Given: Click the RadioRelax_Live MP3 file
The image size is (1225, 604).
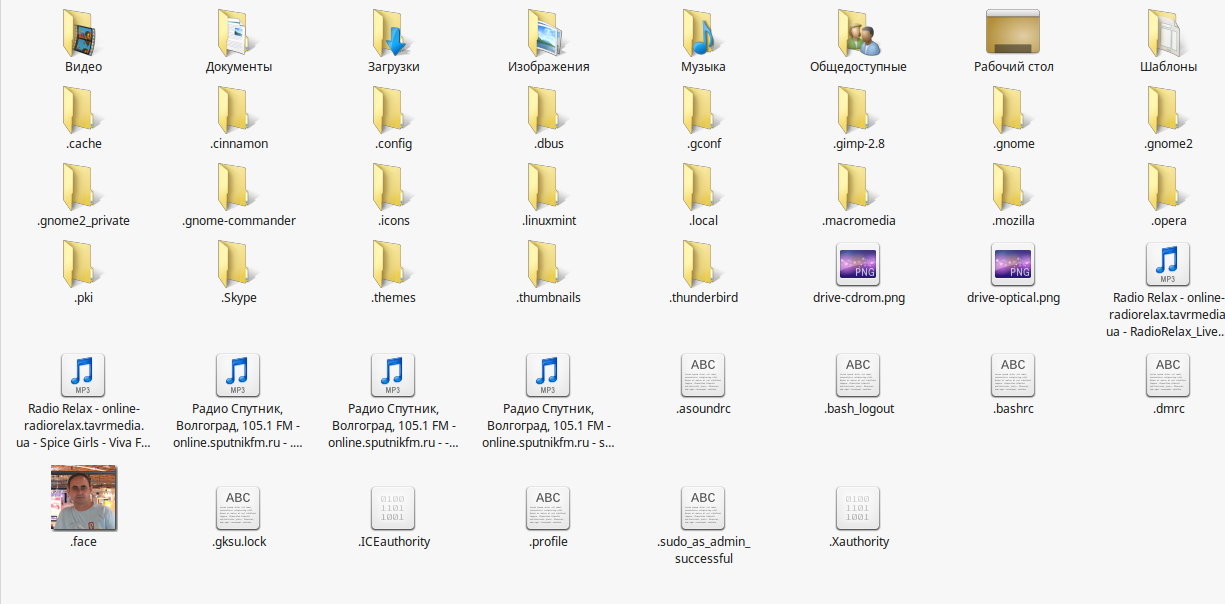Looking at the screenshot, I should (x=1168, y=265).
